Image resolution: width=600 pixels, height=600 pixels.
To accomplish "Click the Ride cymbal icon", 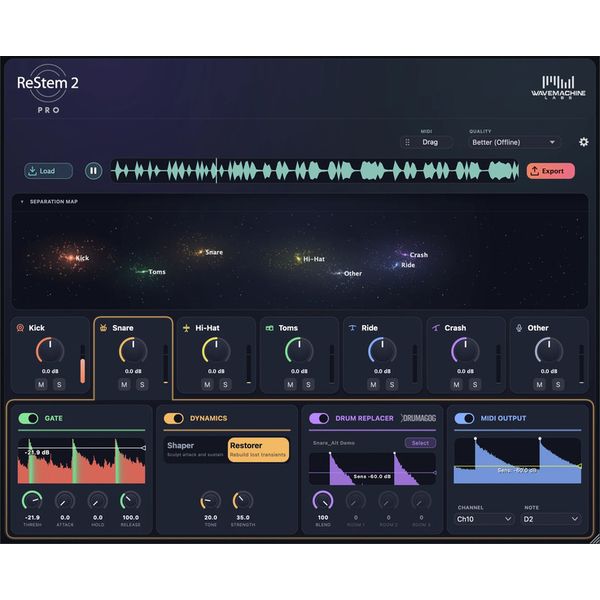I will pyautogui.click(x=352, y=328).
